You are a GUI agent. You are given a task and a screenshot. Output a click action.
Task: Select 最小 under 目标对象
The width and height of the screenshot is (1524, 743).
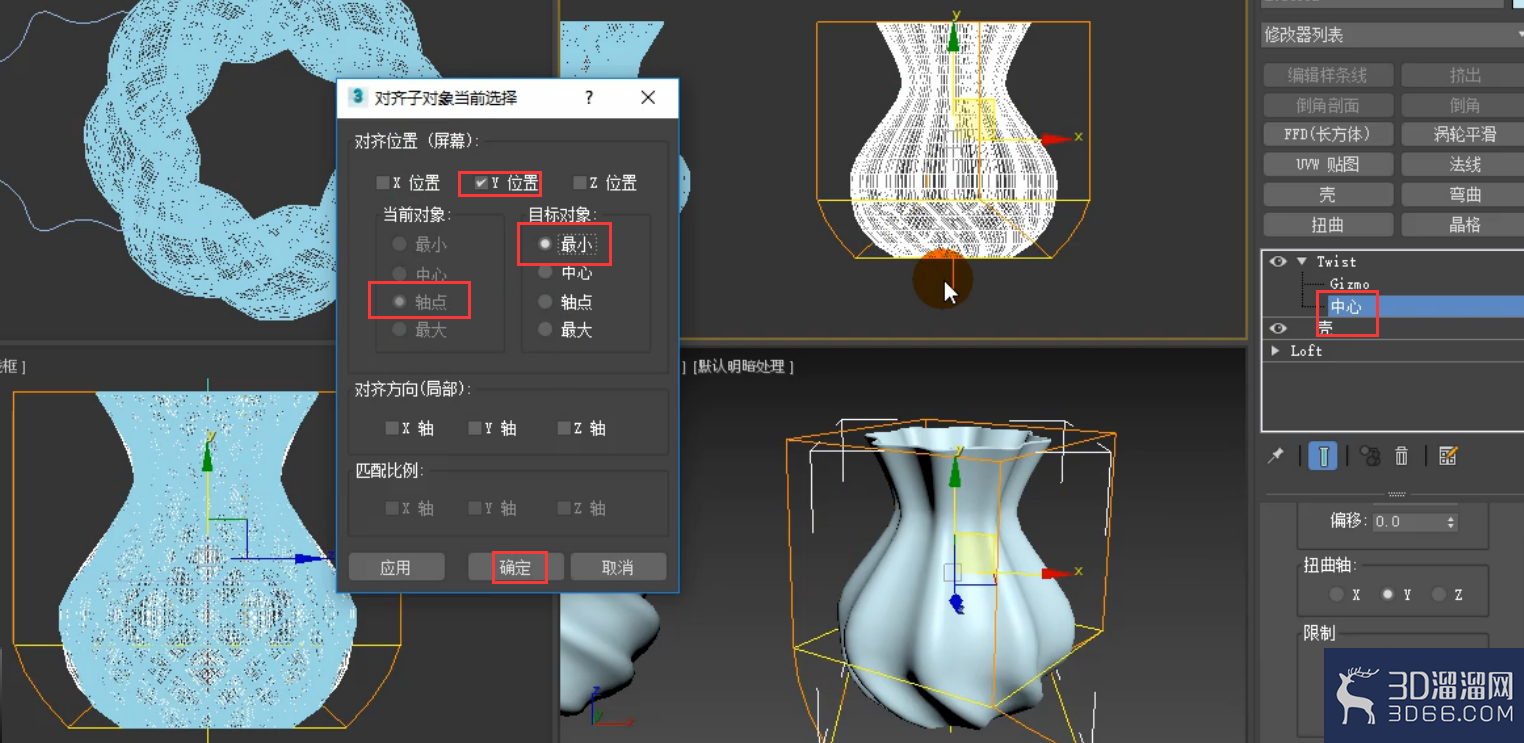click(x=545, y=244)
